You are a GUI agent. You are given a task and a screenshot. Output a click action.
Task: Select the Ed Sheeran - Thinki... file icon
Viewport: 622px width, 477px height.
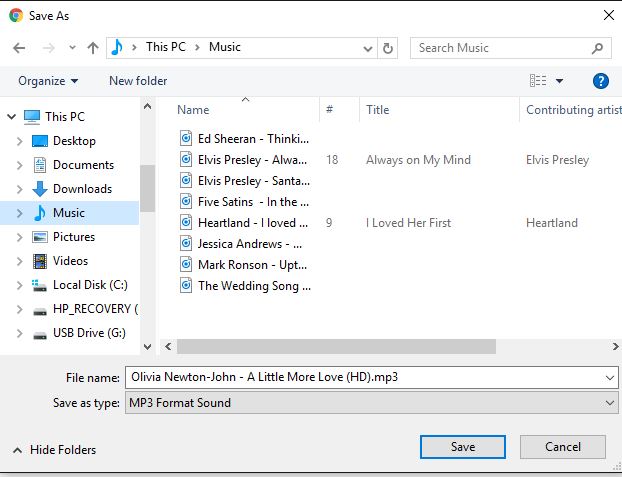click(x=186, y=138)
